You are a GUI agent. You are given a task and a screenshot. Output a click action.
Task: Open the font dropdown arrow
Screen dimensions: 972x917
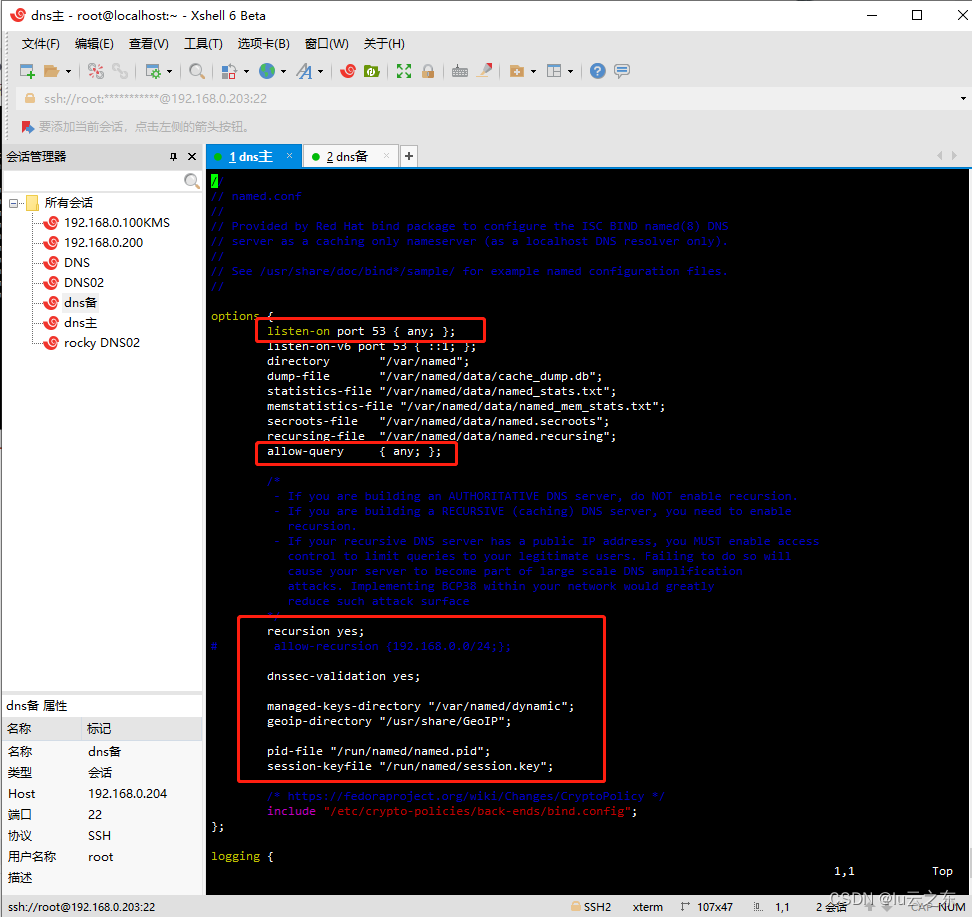click(321, 72)
